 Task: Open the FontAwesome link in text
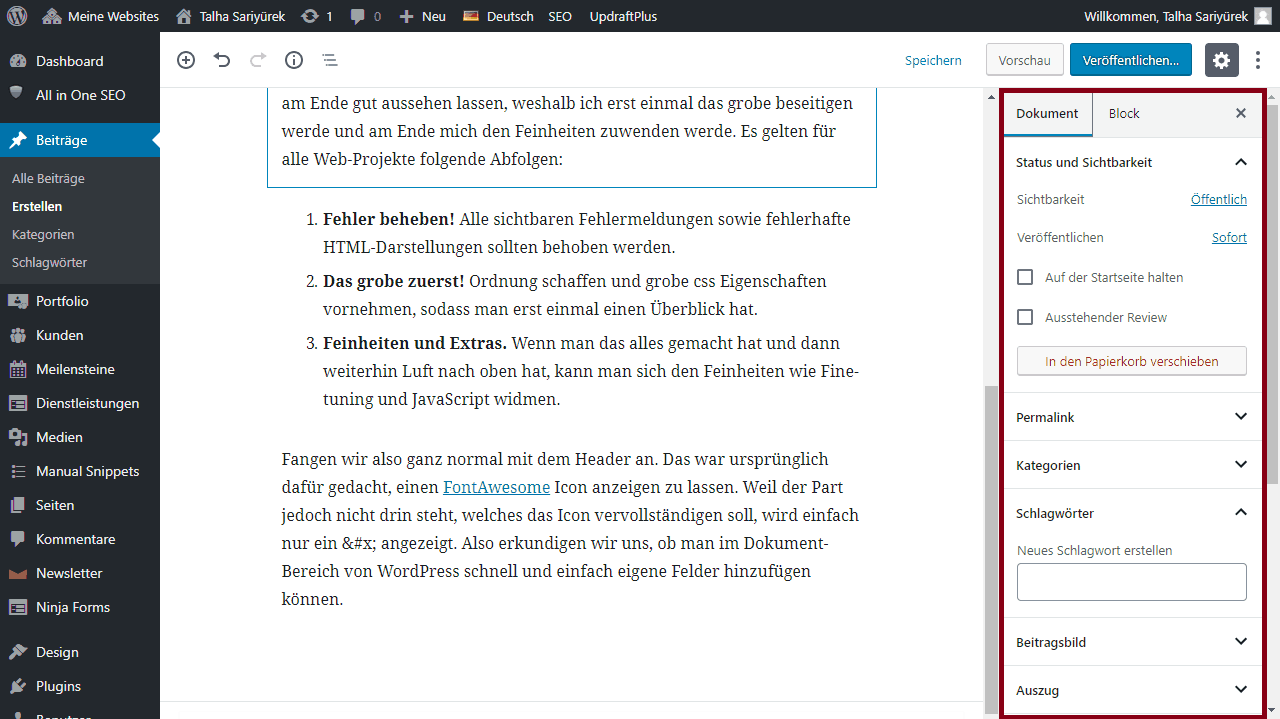[496, 487]
